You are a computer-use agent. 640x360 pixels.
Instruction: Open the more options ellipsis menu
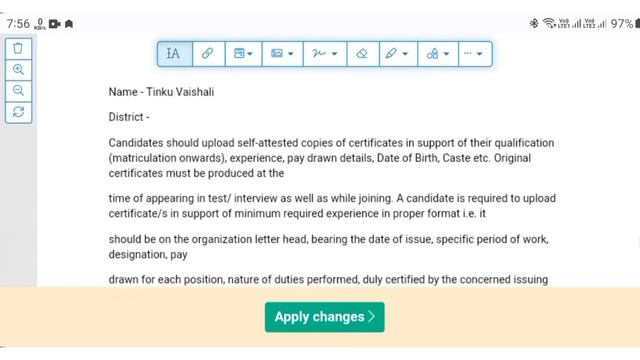tap(473, 53)
